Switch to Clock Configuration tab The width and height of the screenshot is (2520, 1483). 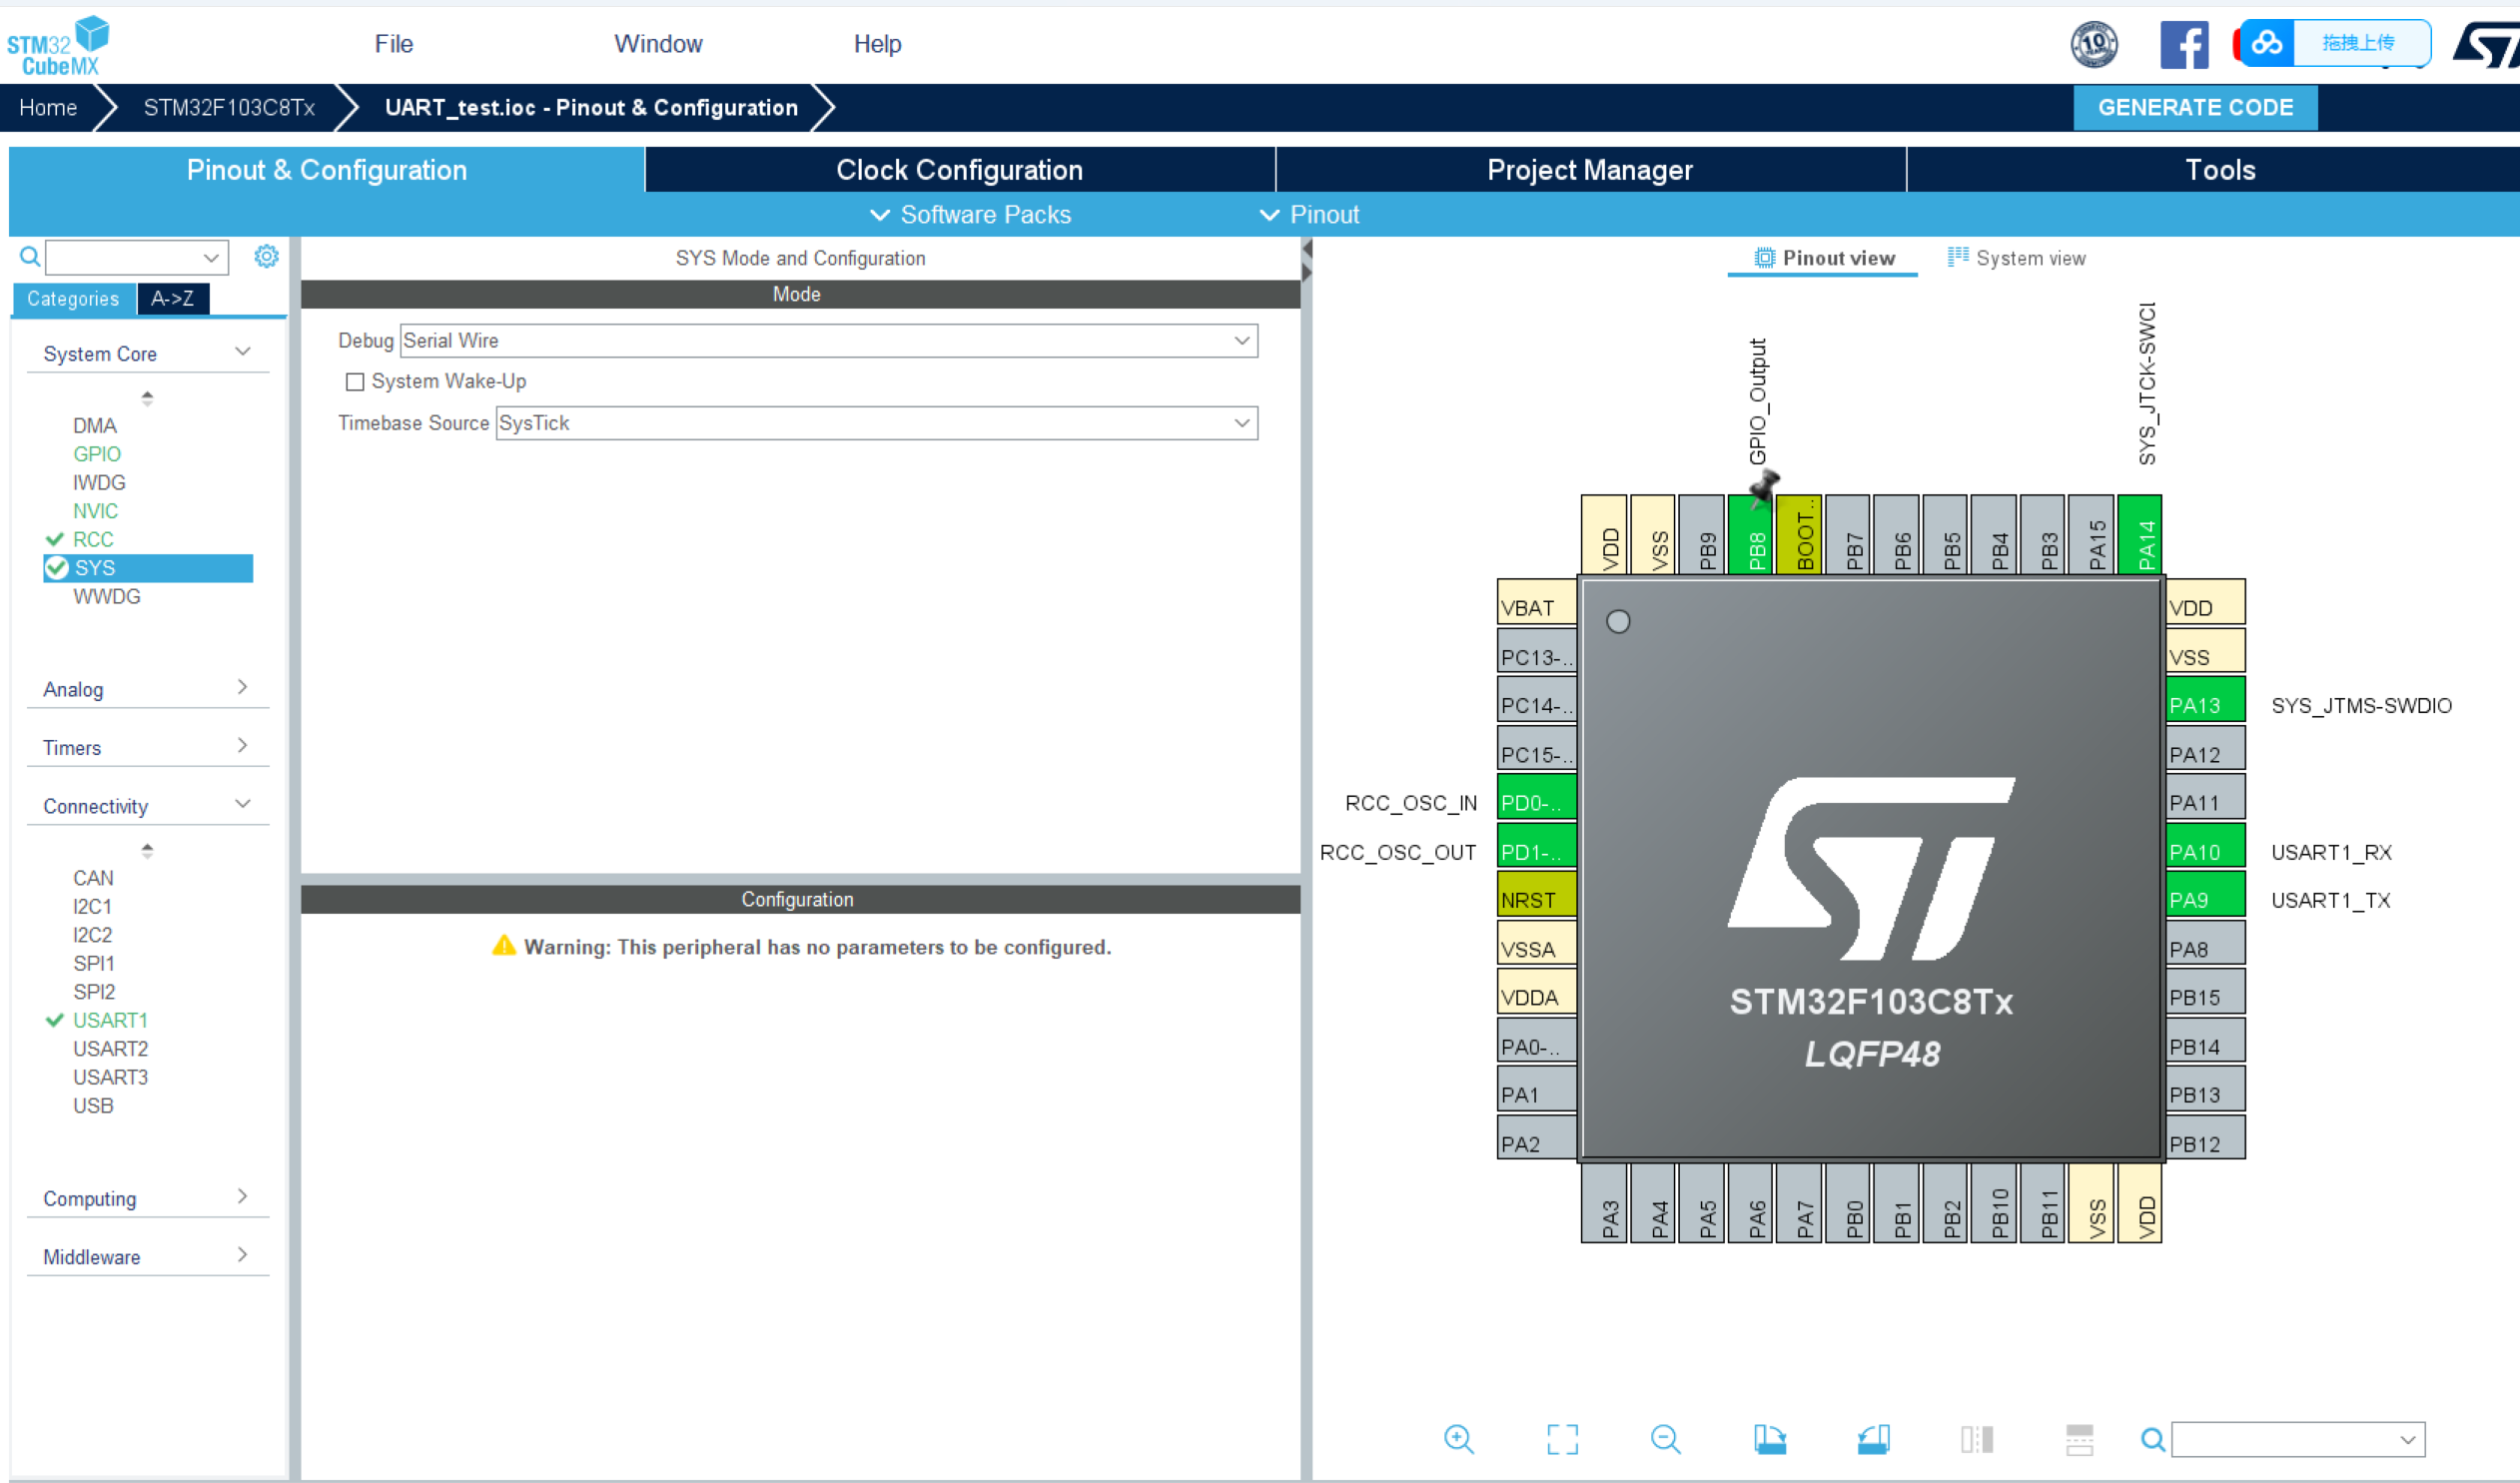960,169
